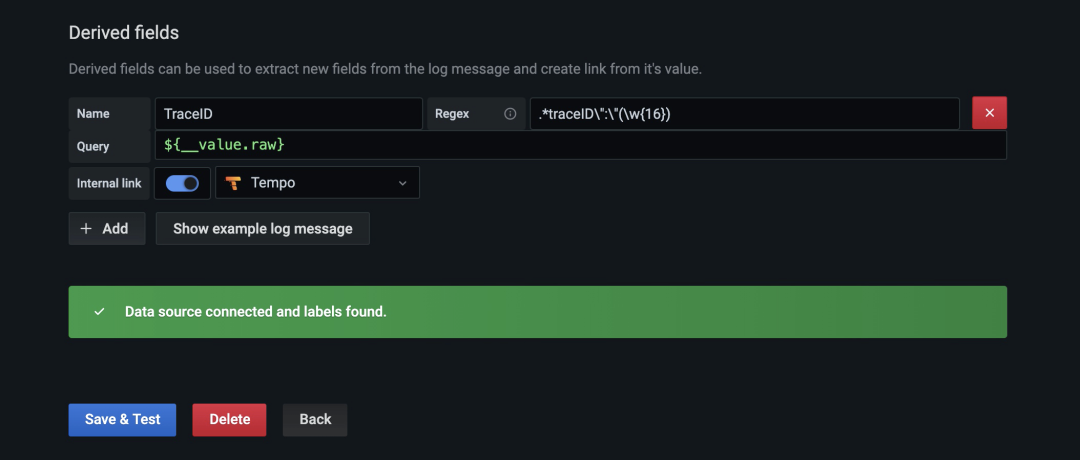Save and test the data source

[123, 419]
